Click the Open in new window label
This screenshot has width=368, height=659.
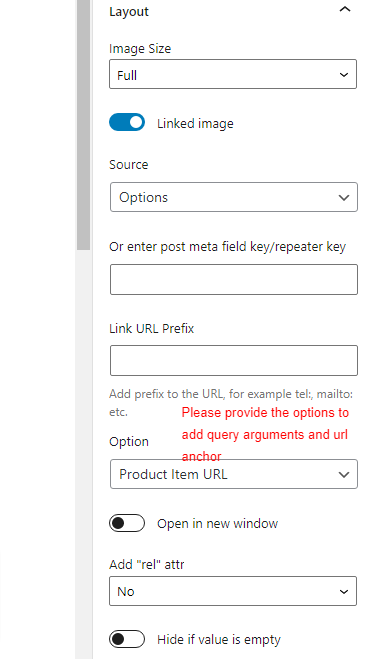(x=218, y=524)
